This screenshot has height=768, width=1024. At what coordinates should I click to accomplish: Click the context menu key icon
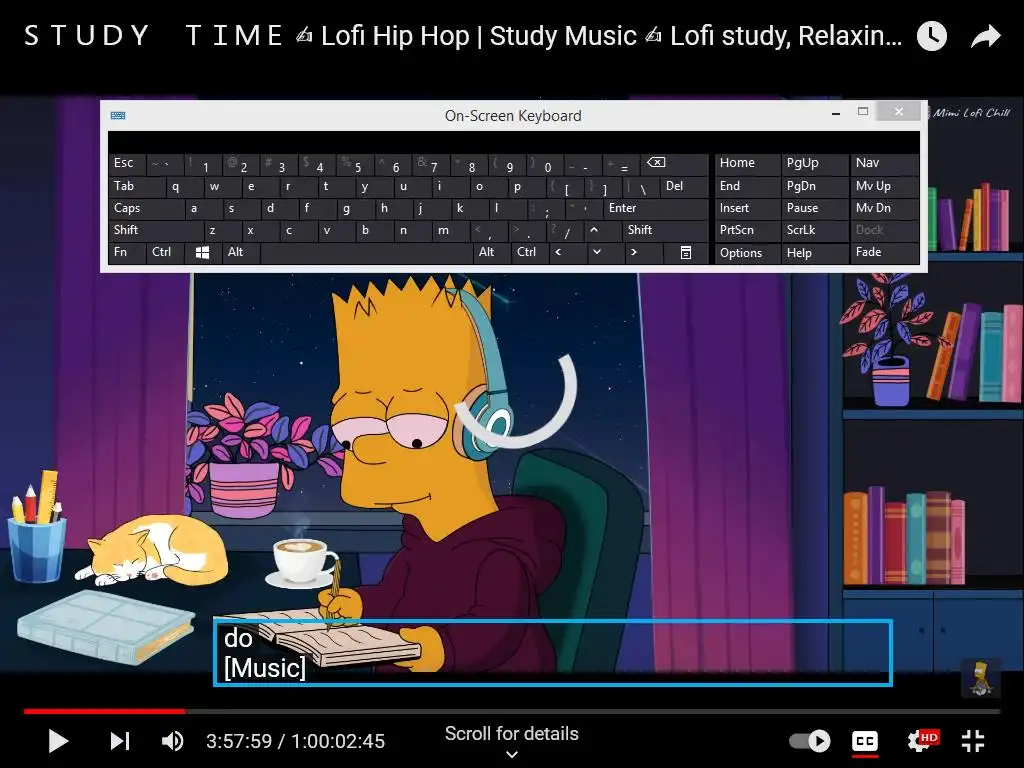pos(686,253)
